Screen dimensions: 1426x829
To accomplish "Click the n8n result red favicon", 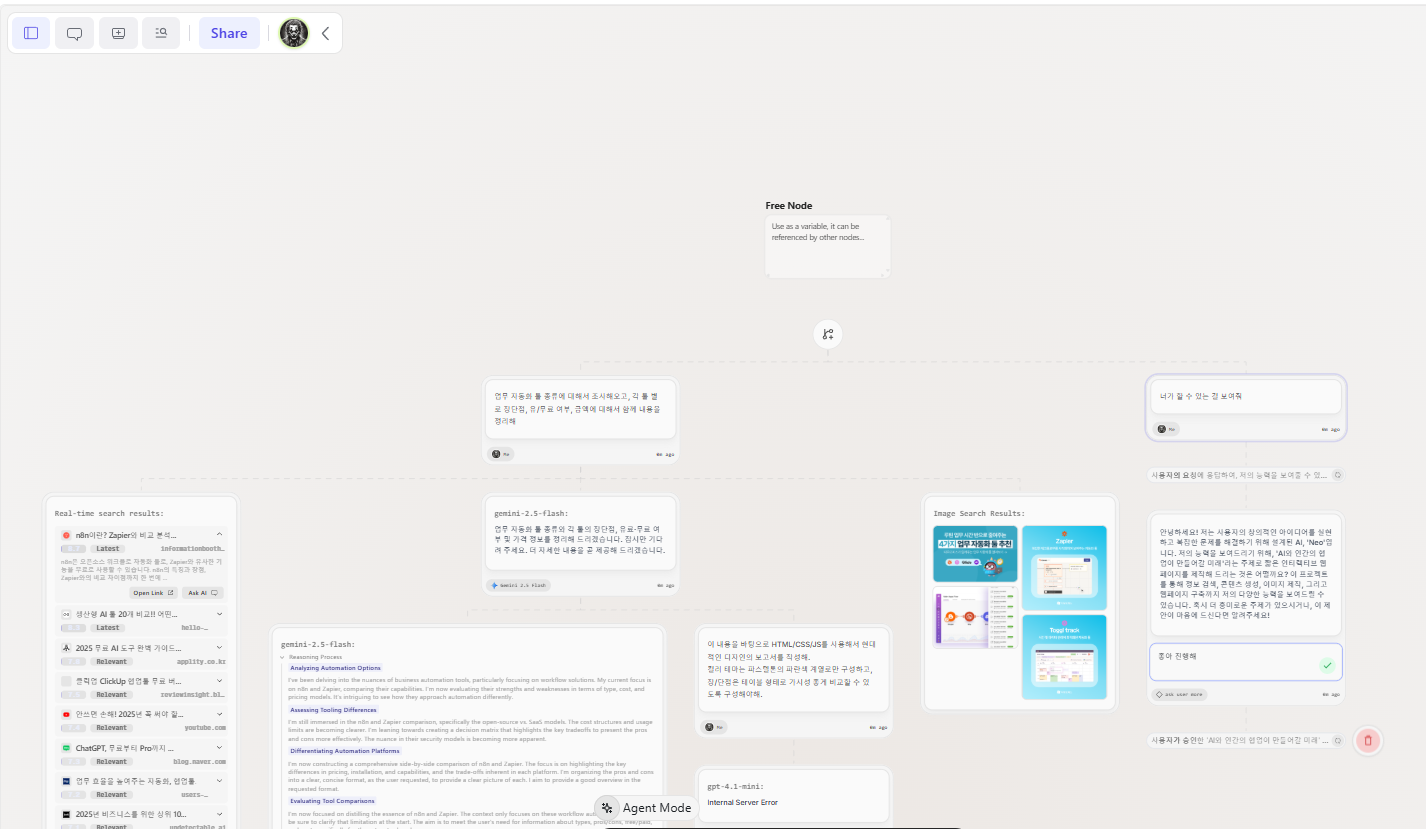I will 66,535.
